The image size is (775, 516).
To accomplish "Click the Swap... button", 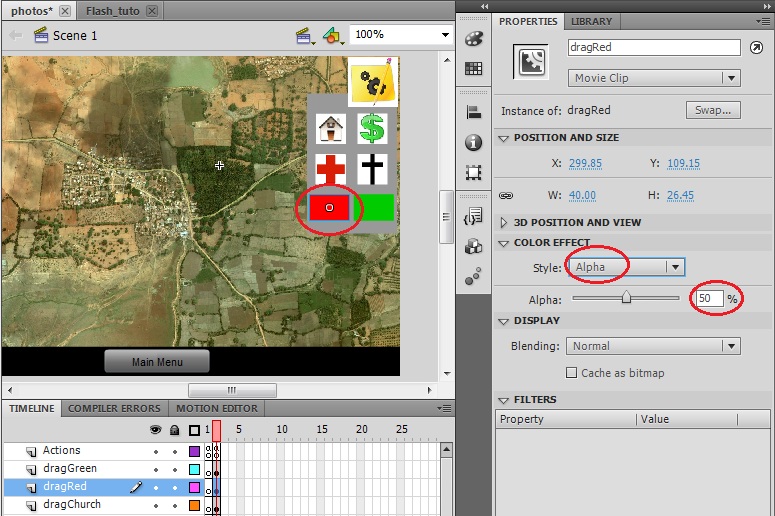I will pyautogui.click(x=713, y=110).
